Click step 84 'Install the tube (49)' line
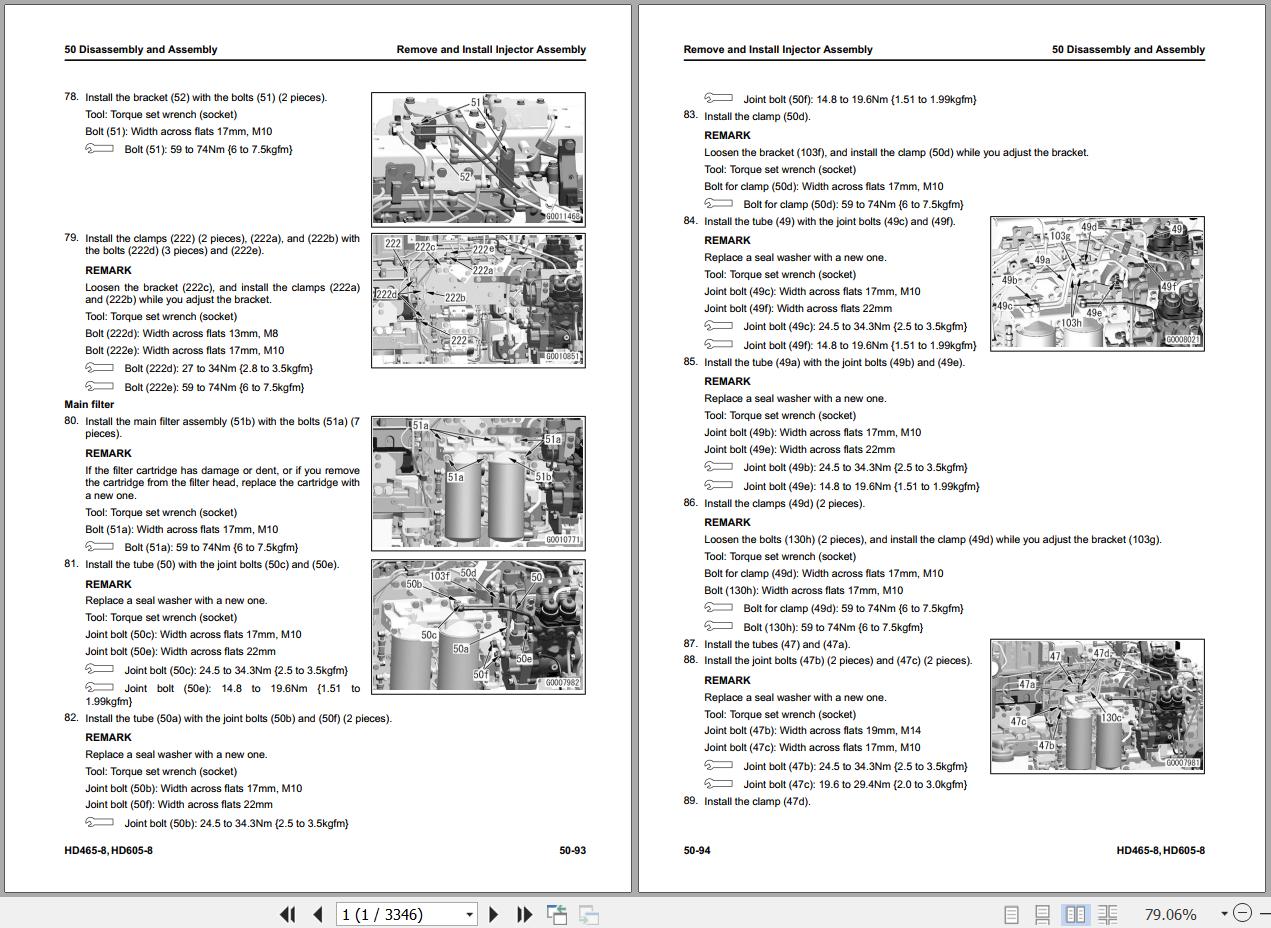 coord(830,221)
